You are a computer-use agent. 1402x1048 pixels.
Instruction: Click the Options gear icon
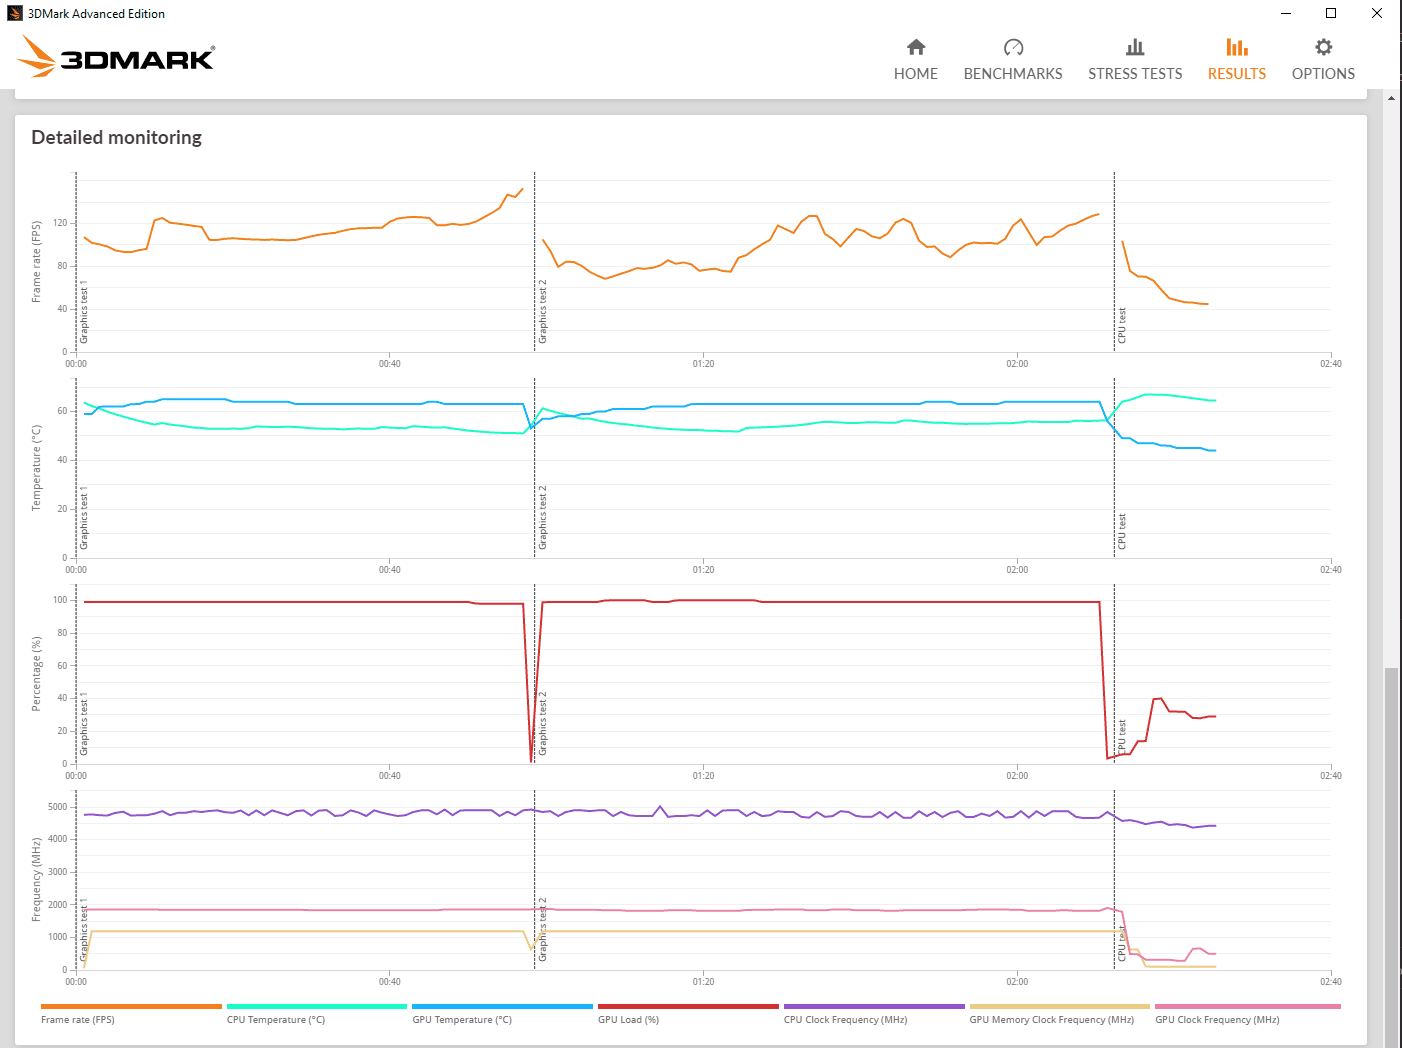pos(1323,47)
